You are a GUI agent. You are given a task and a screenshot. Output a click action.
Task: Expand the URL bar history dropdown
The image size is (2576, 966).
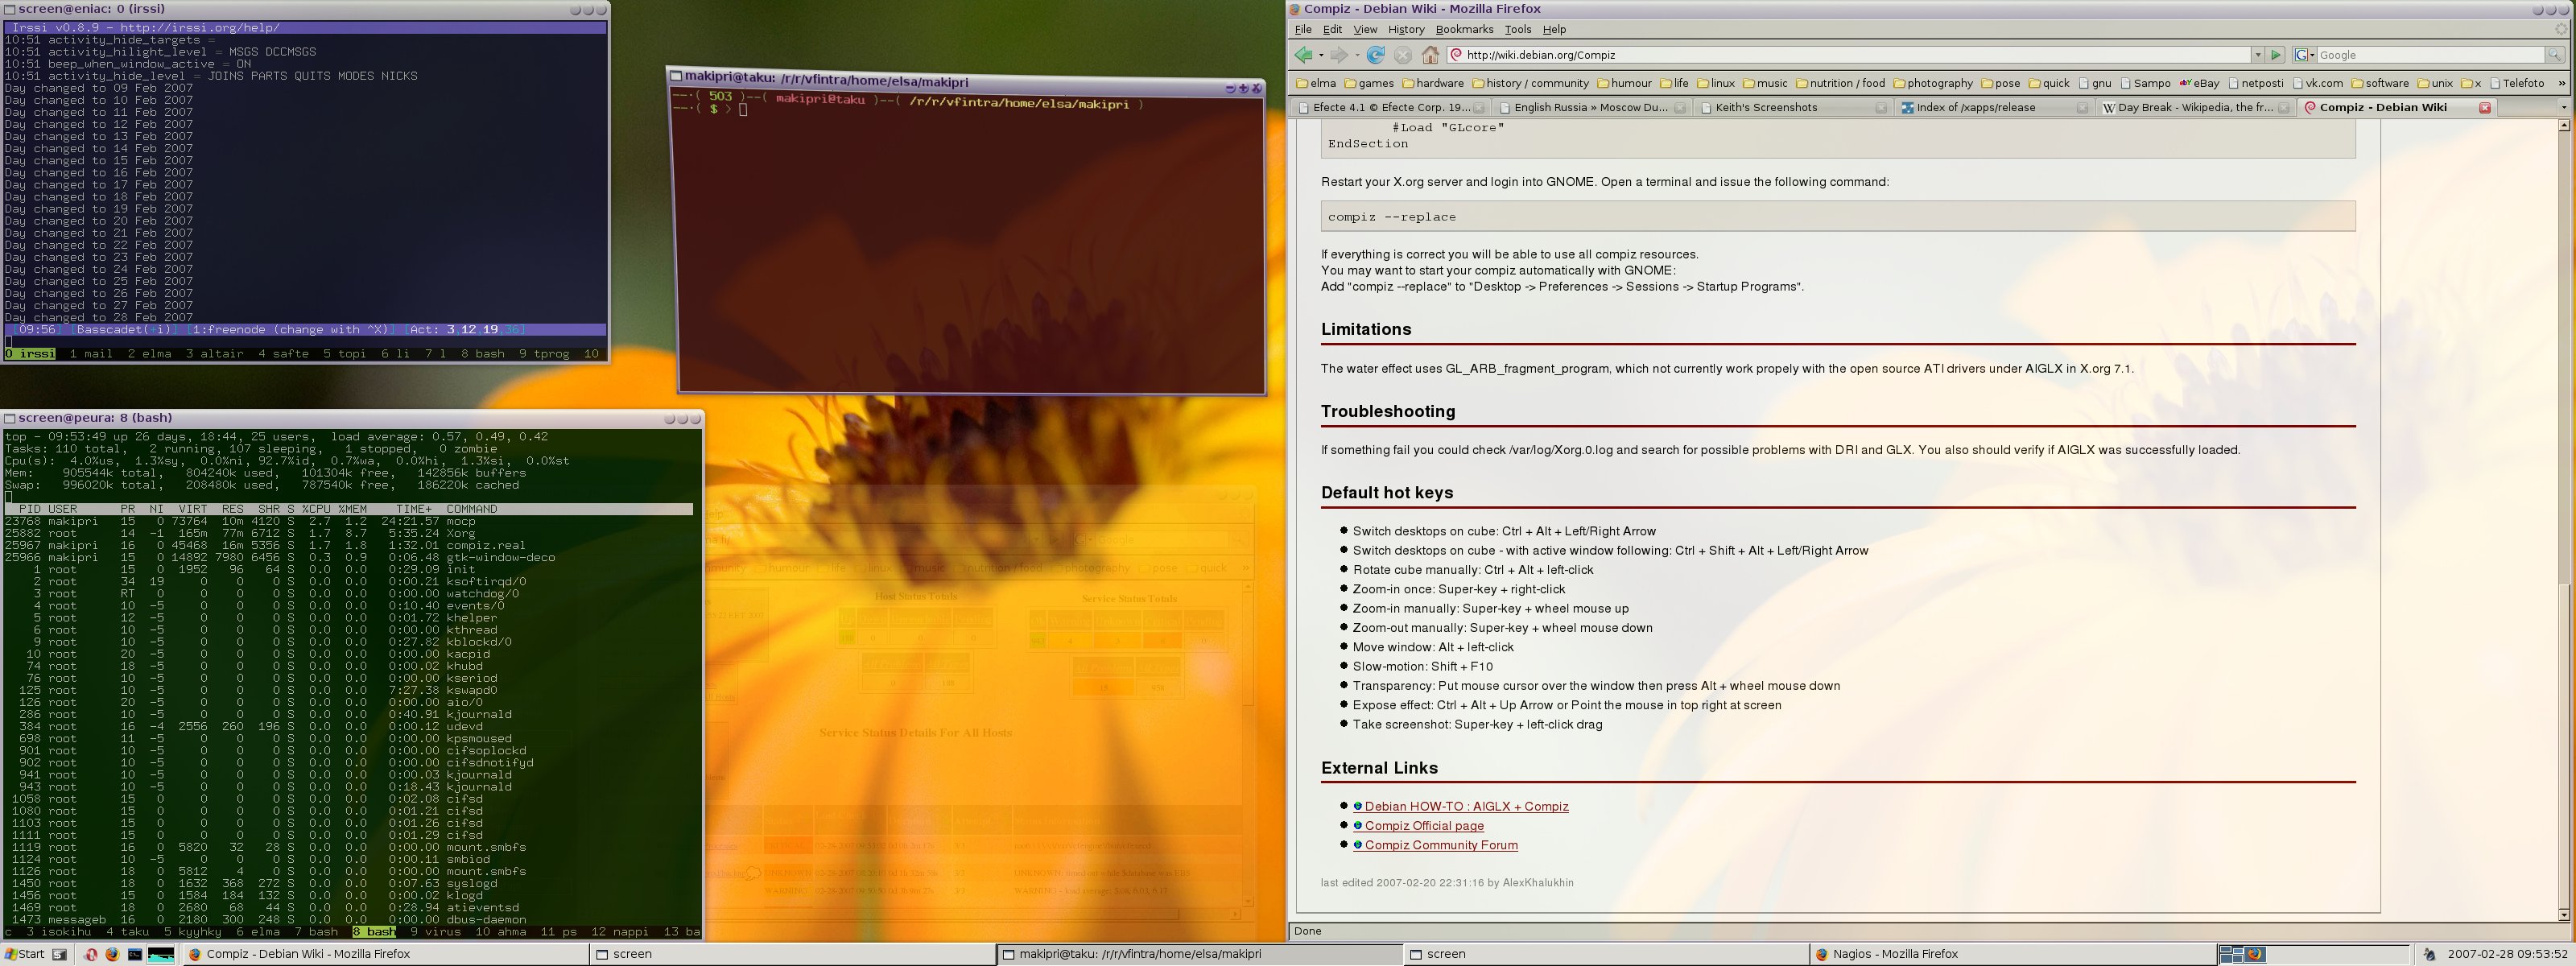tap(2257, 55)
